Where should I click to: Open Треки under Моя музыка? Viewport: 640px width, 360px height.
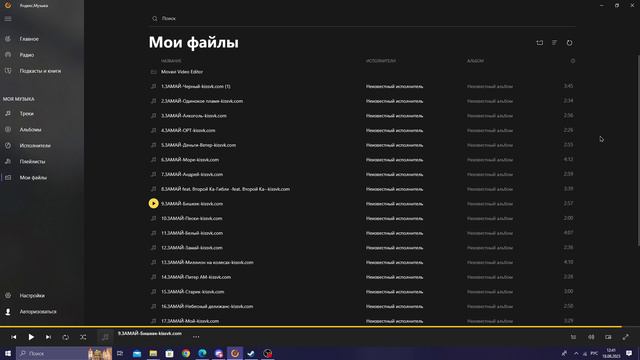27,113
